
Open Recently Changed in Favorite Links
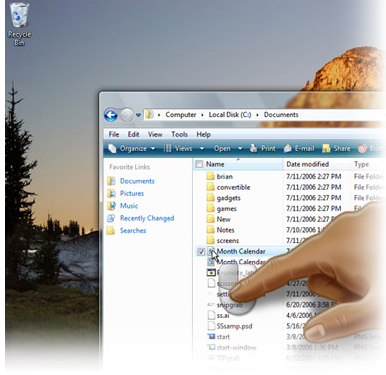point(147,218)
